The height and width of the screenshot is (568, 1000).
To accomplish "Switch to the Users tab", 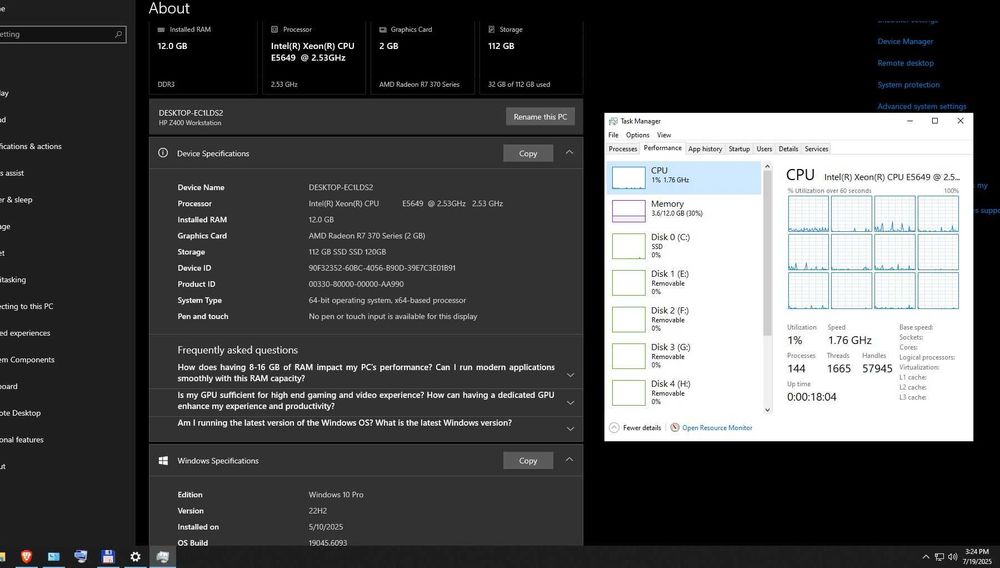I will 764,149.
